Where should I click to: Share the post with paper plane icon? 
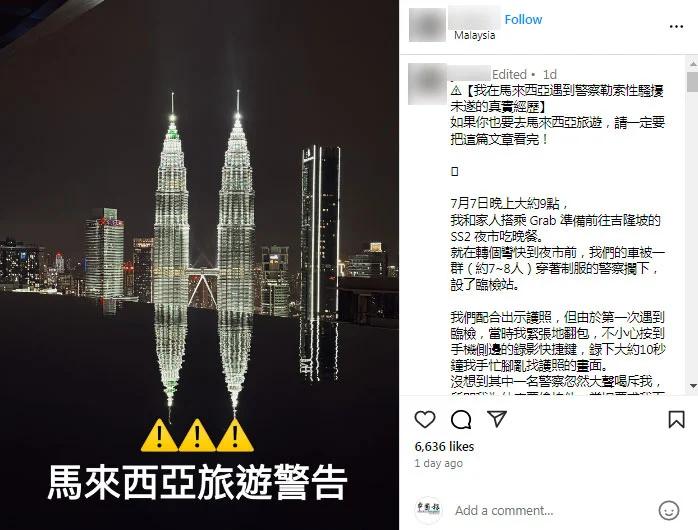497,419
